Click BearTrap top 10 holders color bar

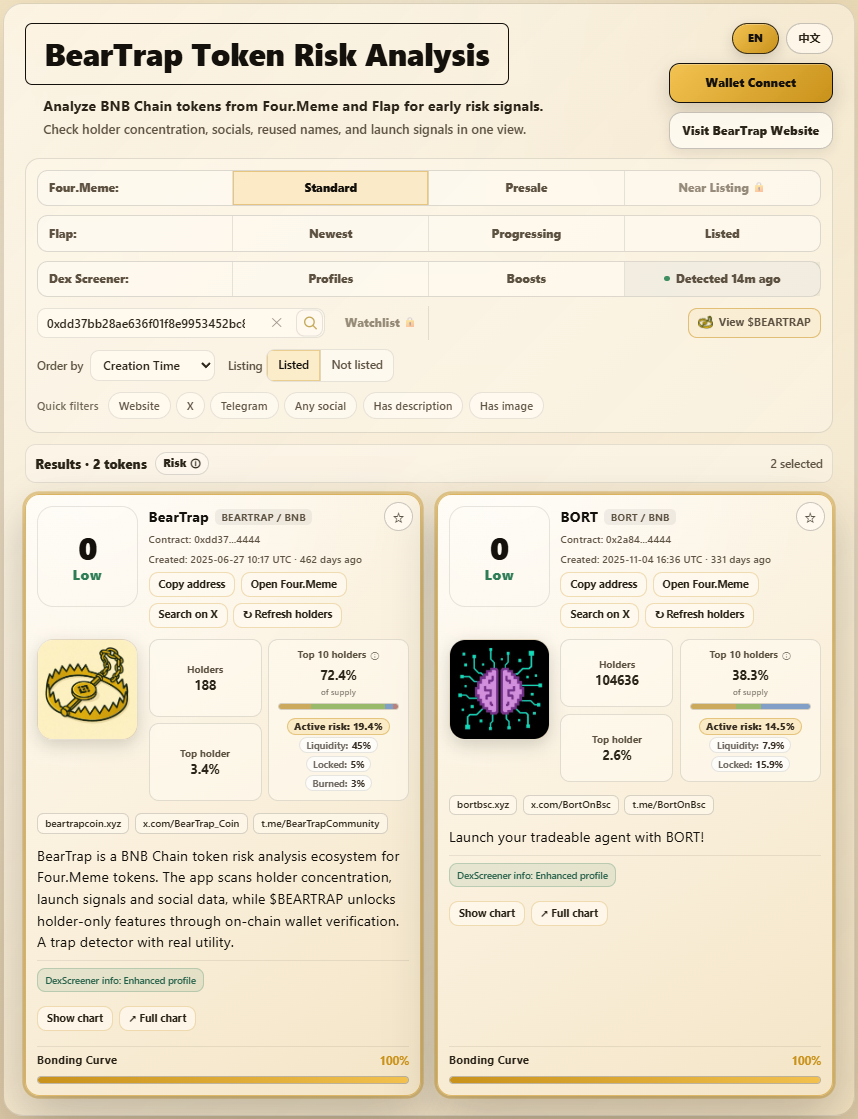point(338,707)
